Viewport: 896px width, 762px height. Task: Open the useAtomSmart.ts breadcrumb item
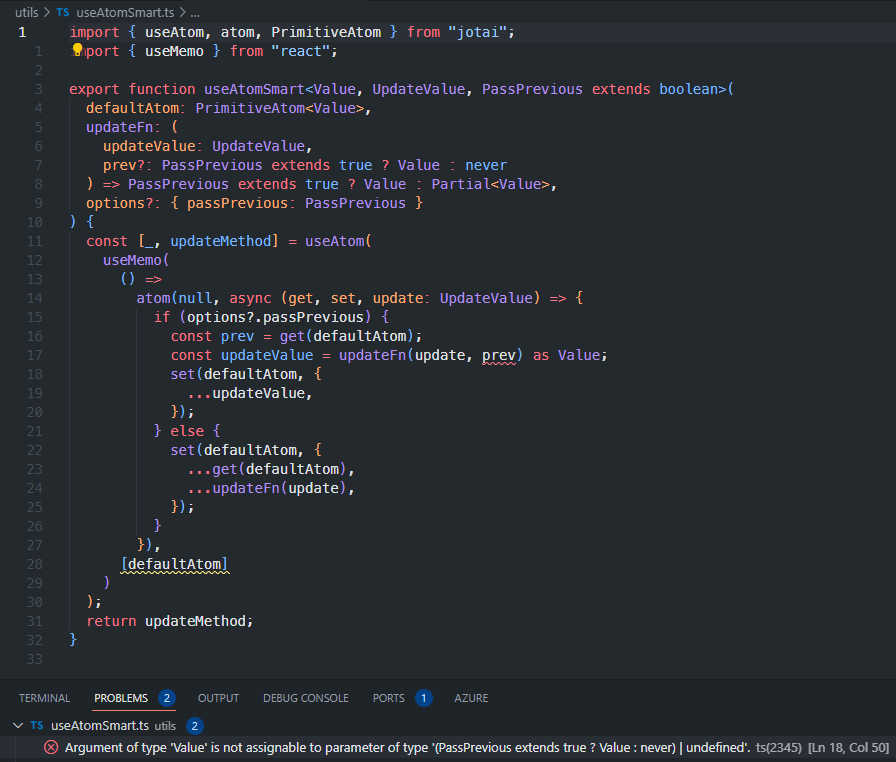click(x=125, y=12)
